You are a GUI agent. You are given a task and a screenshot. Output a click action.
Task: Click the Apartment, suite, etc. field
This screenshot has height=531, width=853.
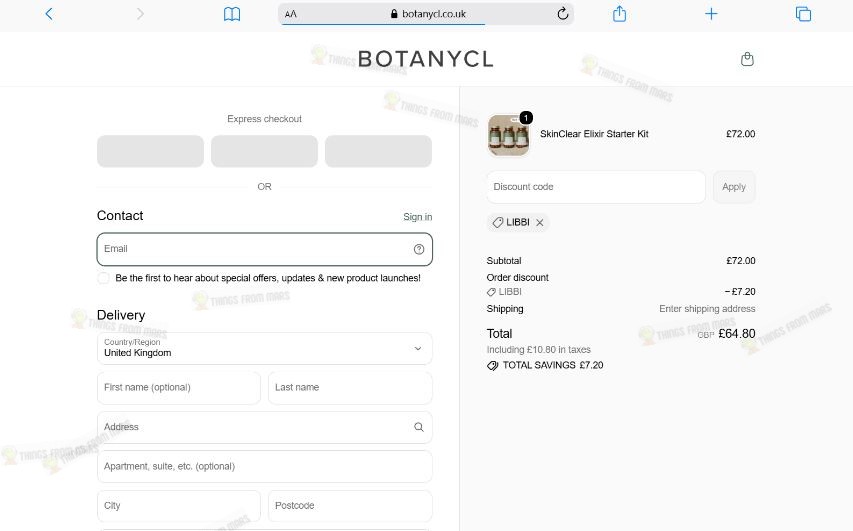(x=264, y=466)
